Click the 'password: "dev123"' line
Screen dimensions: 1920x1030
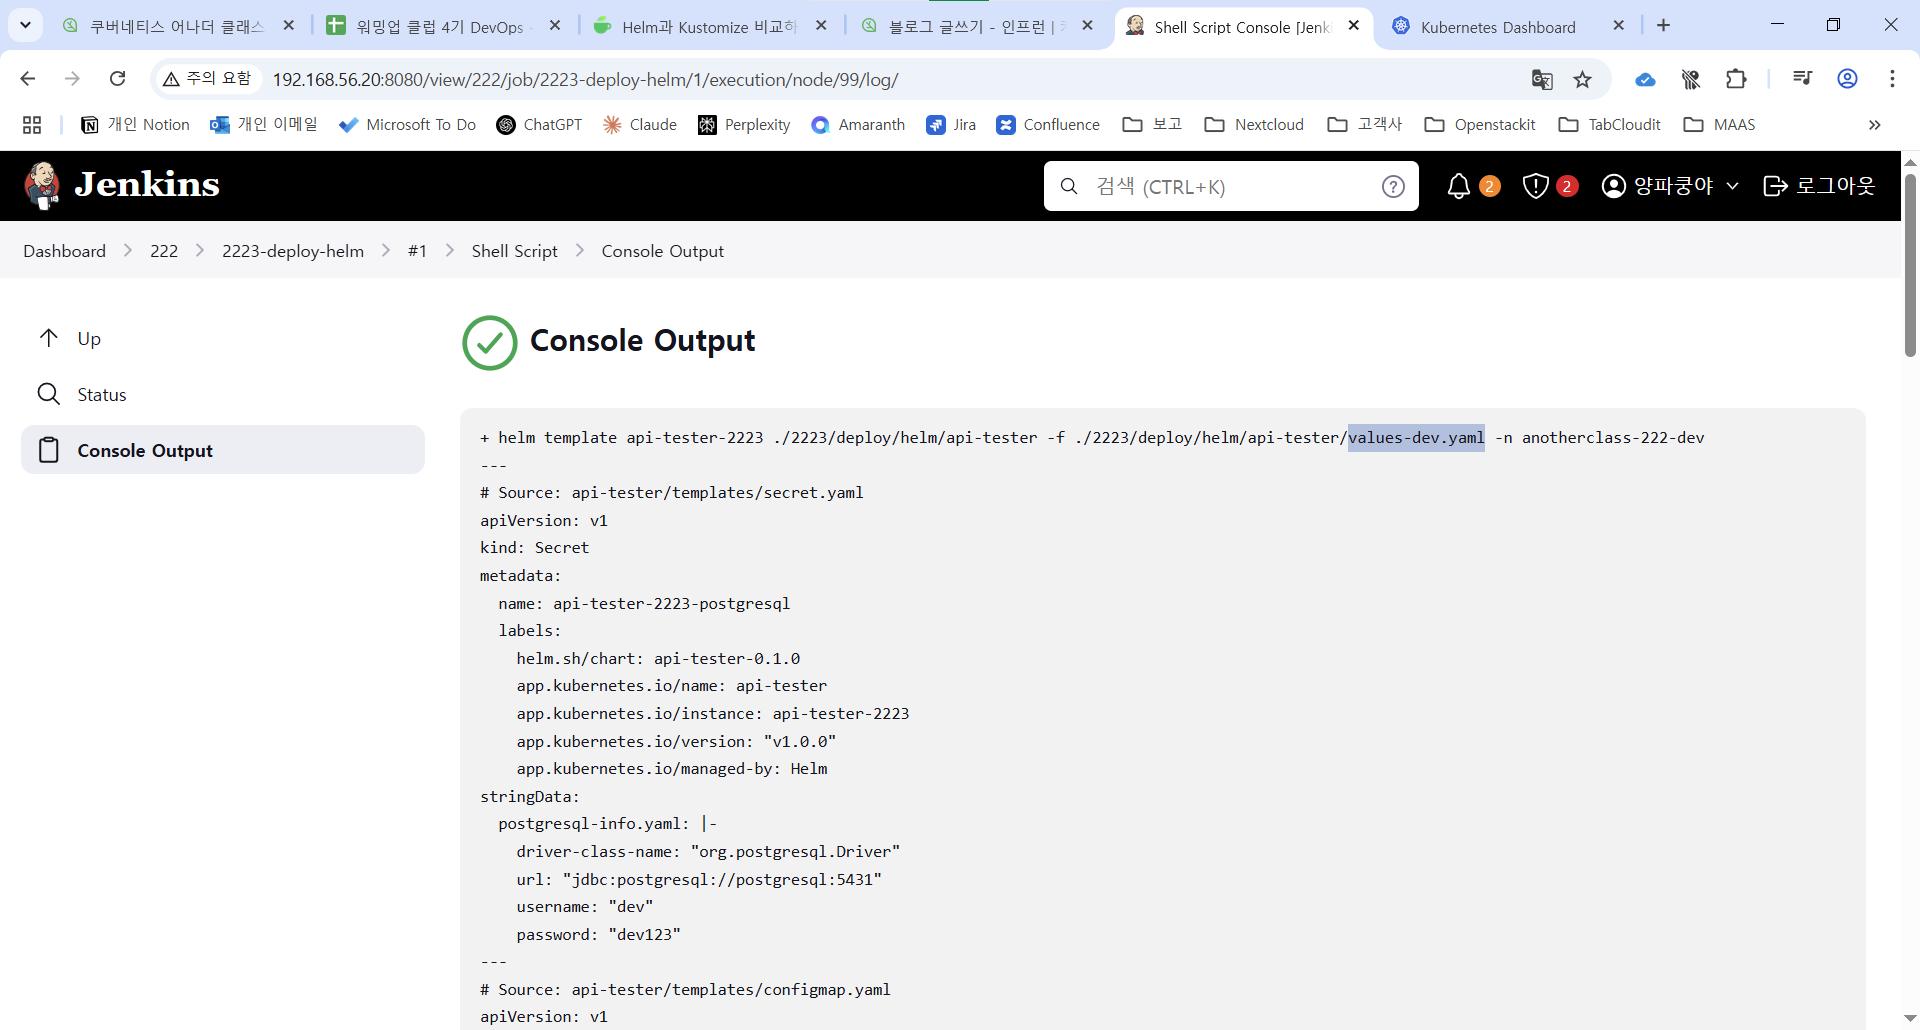click(x=599, y=935)
